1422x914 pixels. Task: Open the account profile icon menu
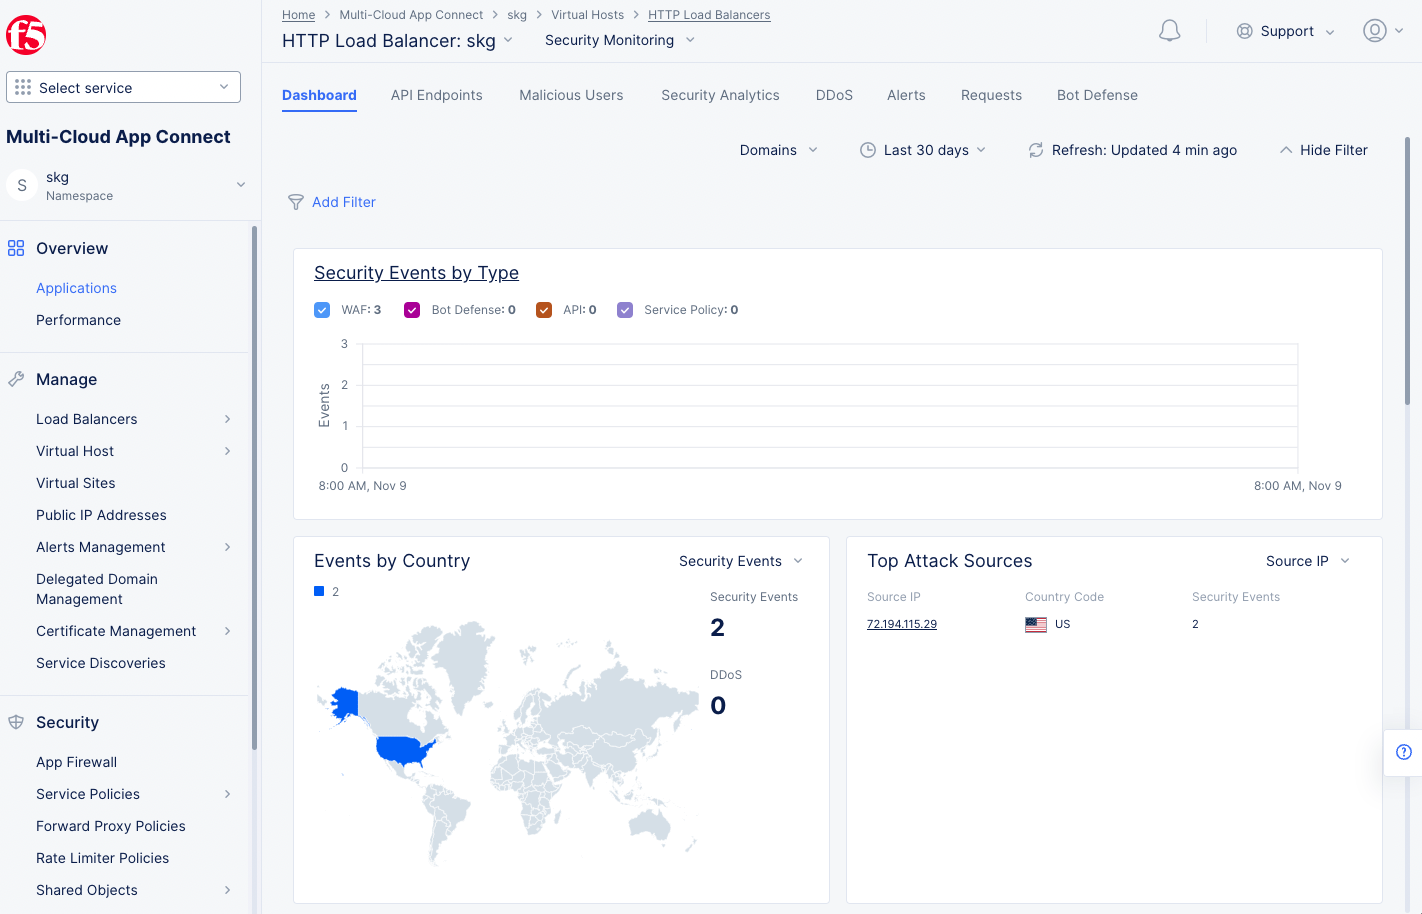coord(1374,30)
